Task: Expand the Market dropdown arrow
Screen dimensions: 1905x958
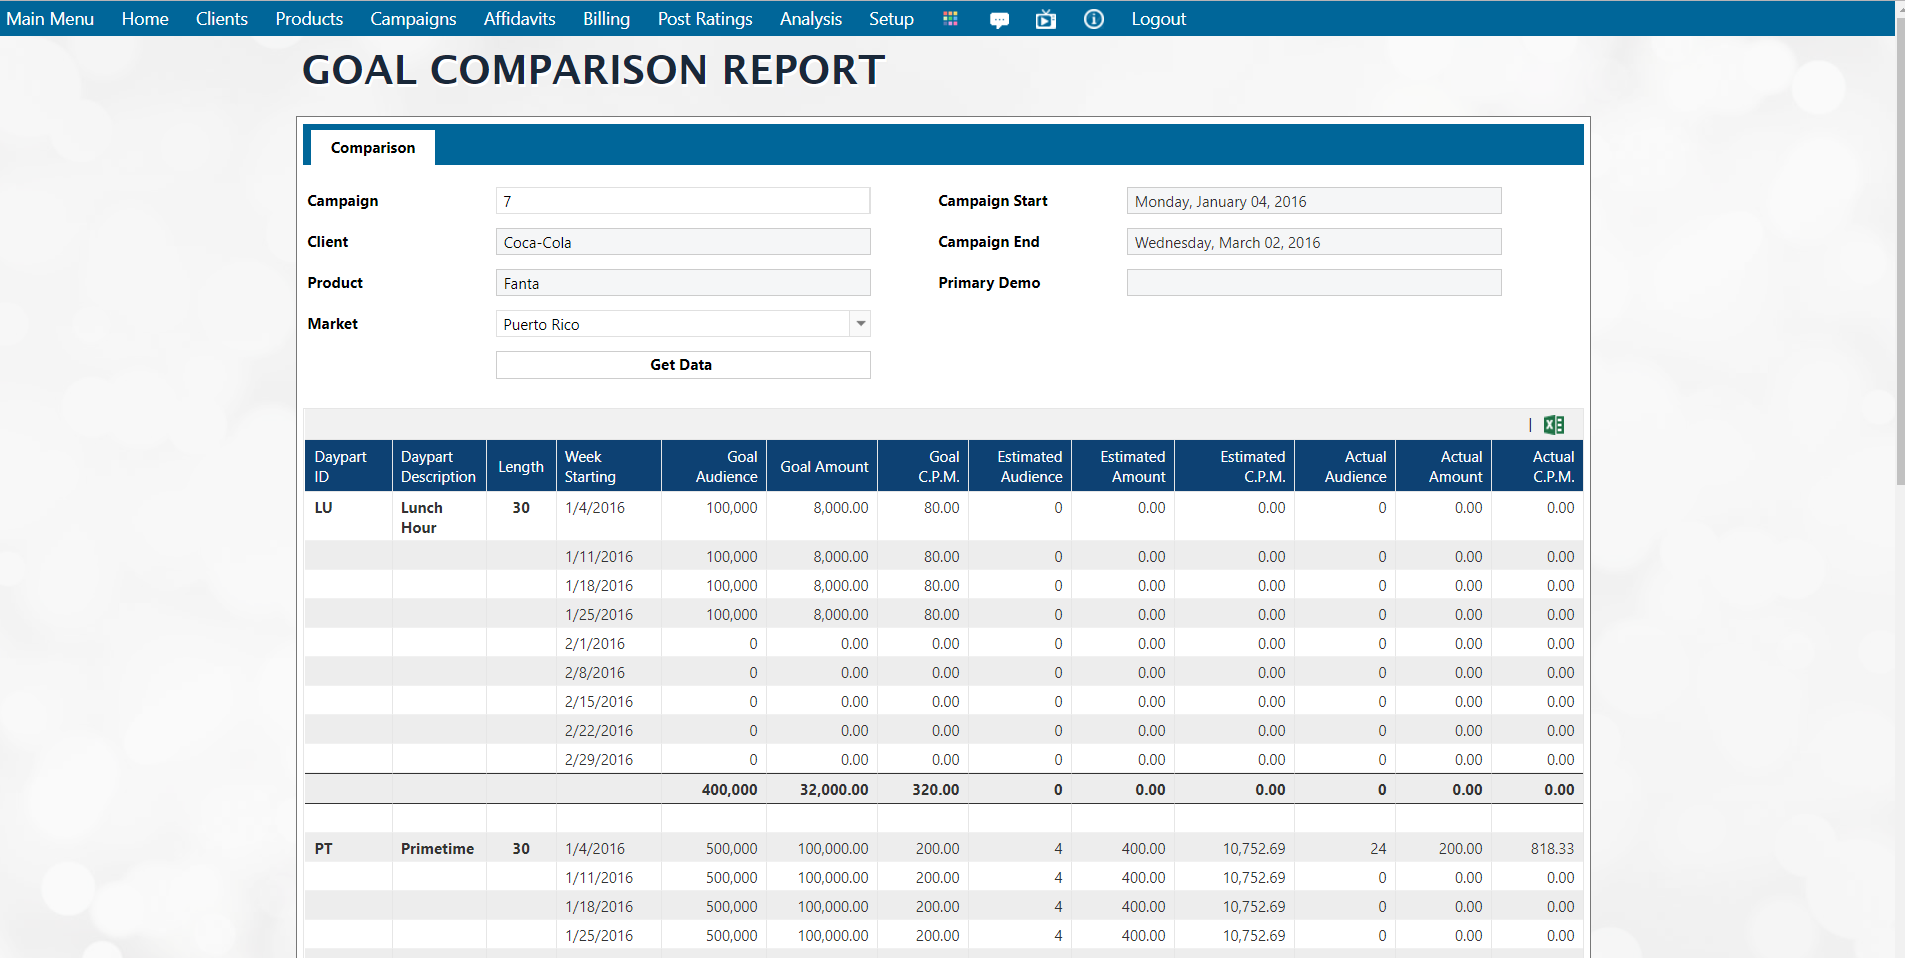Action: 860,324
